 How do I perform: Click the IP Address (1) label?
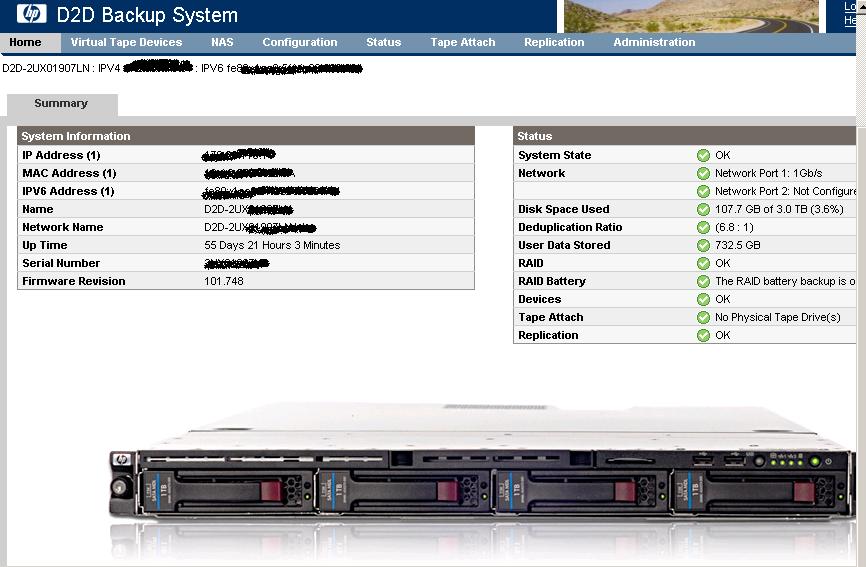(x=61, y=155)
